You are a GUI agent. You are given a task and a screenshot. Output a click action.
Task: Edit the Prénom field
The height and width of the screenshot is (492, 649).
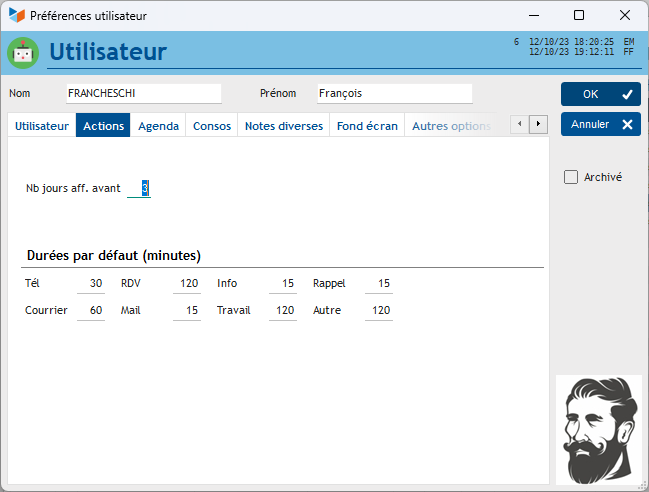pyautogui.click(x=393, y=93)
